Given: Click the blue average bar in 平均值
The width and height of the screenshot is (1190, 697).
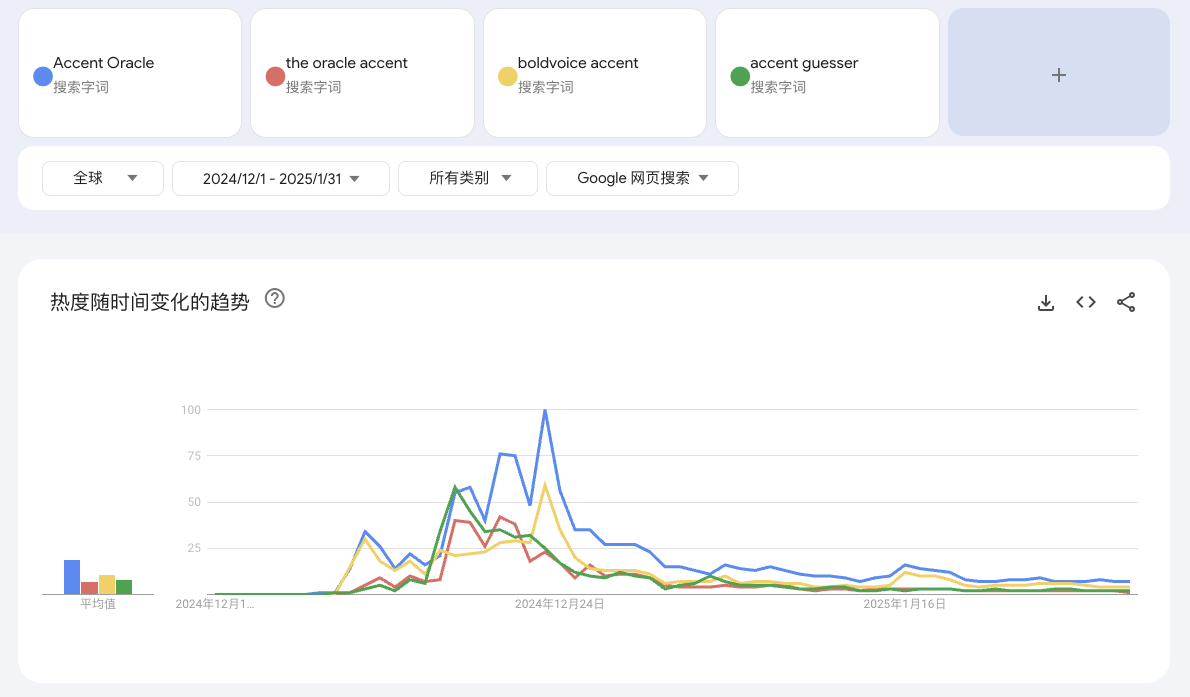Looking at the screenshot, I should [72, 577].
